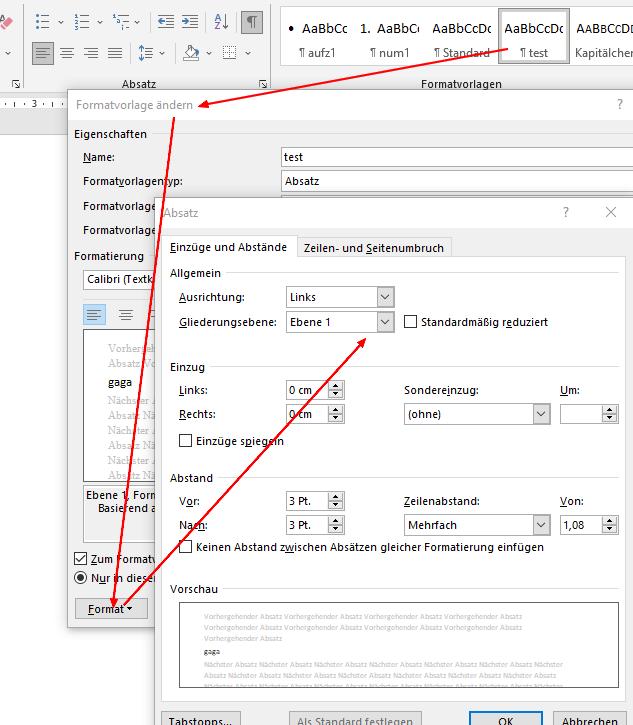Switch to Zeilen- und Seitenumbruch tab
633x725 pixels.
tap(374, 247)
